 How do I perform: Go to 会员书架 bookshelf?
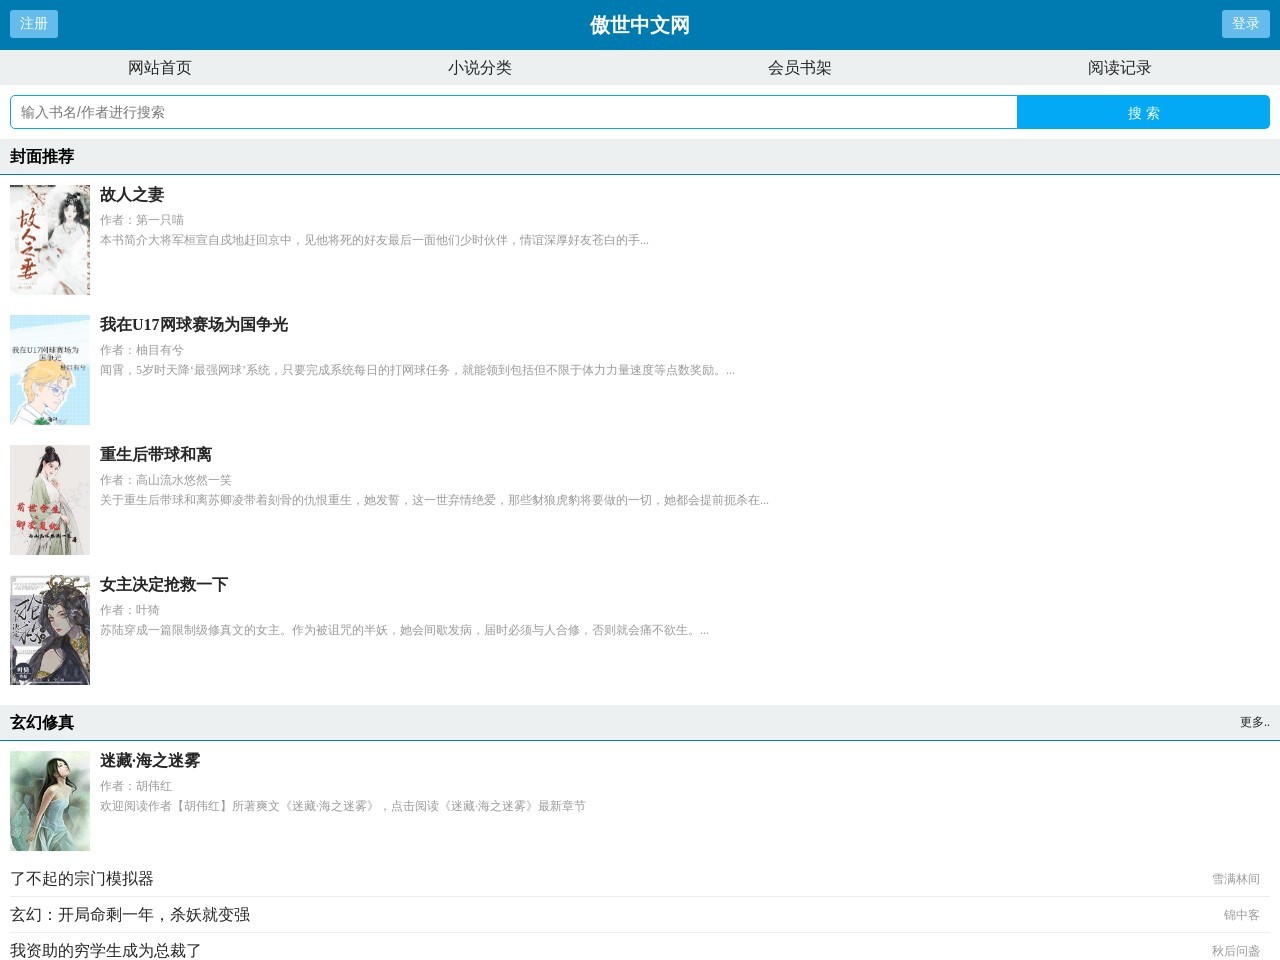tap(799, 67)
